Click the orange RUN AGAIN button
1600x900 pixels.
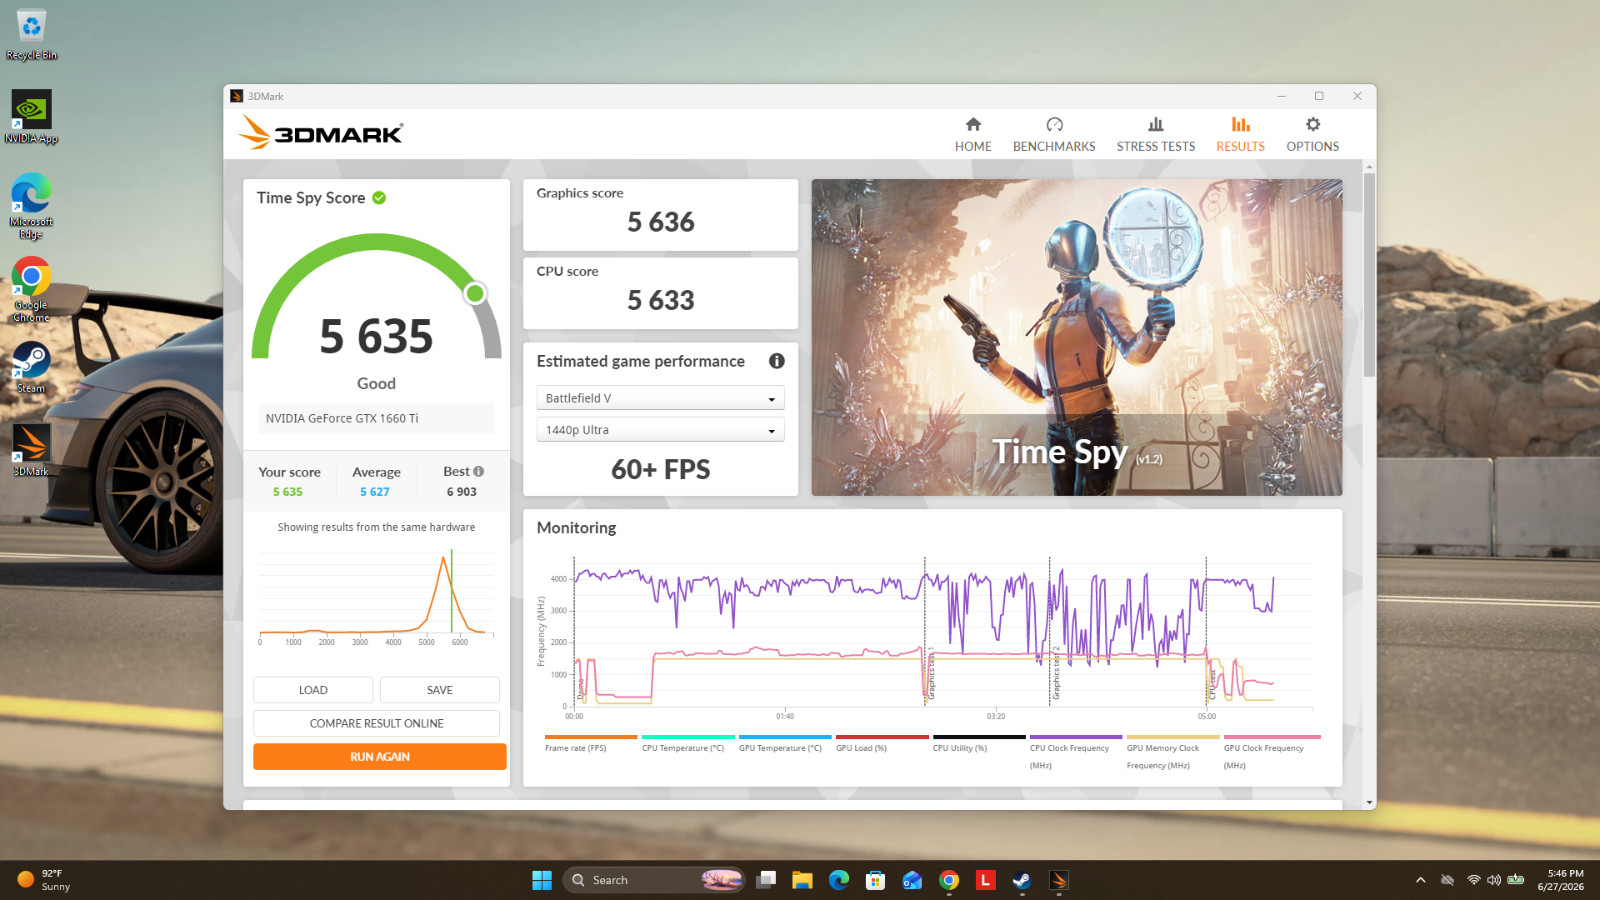pos(379,757)
